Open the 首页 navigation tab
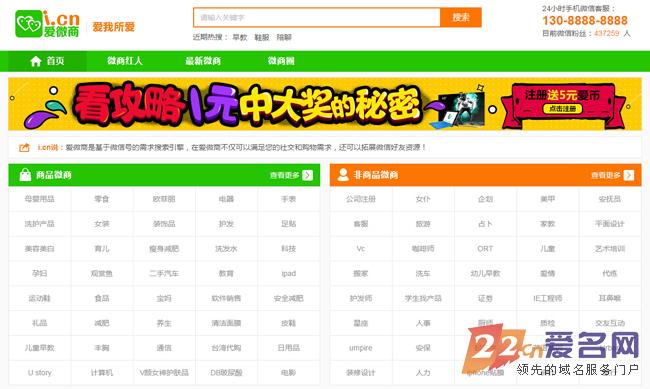This screenshot has width=650, height=389. (x=48, y=61)
